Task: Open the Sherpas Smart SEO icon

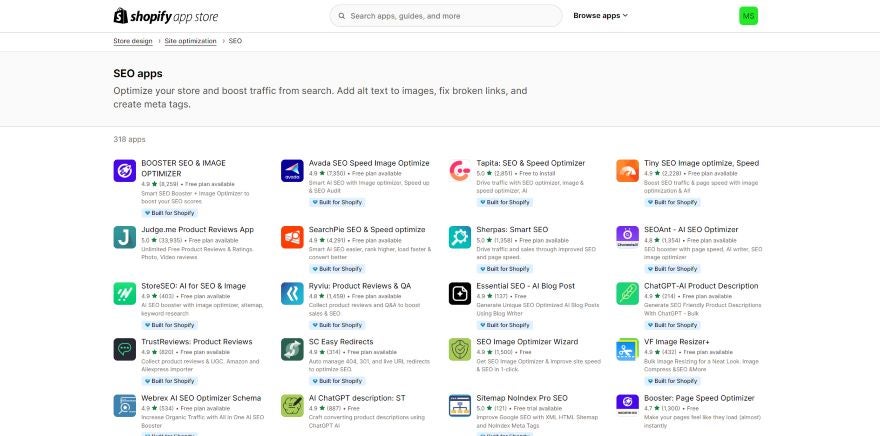Action: click(460, 237)
